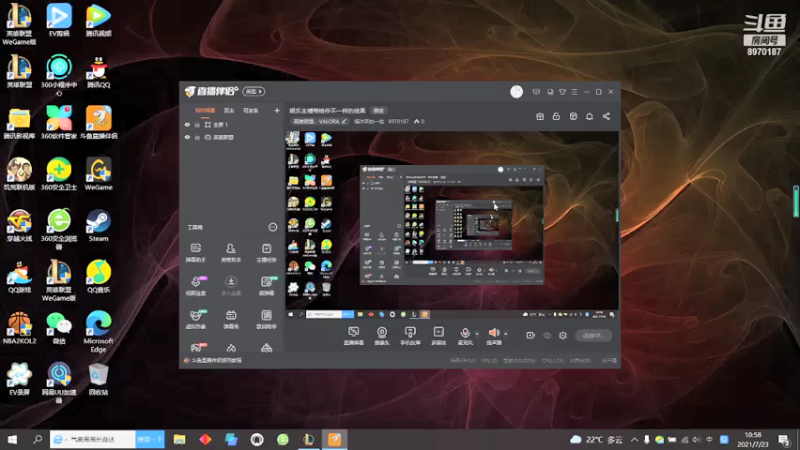
Task: Switch to the second scene tab
Action: [229, 111]
